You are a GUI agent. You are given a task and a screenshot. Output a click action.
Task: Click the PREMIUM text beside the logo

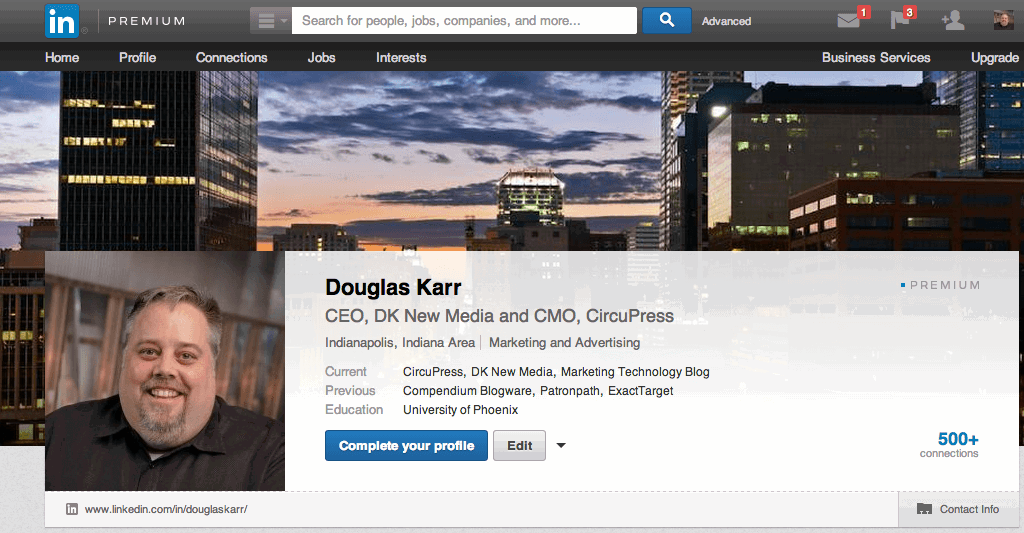point(146,21)
